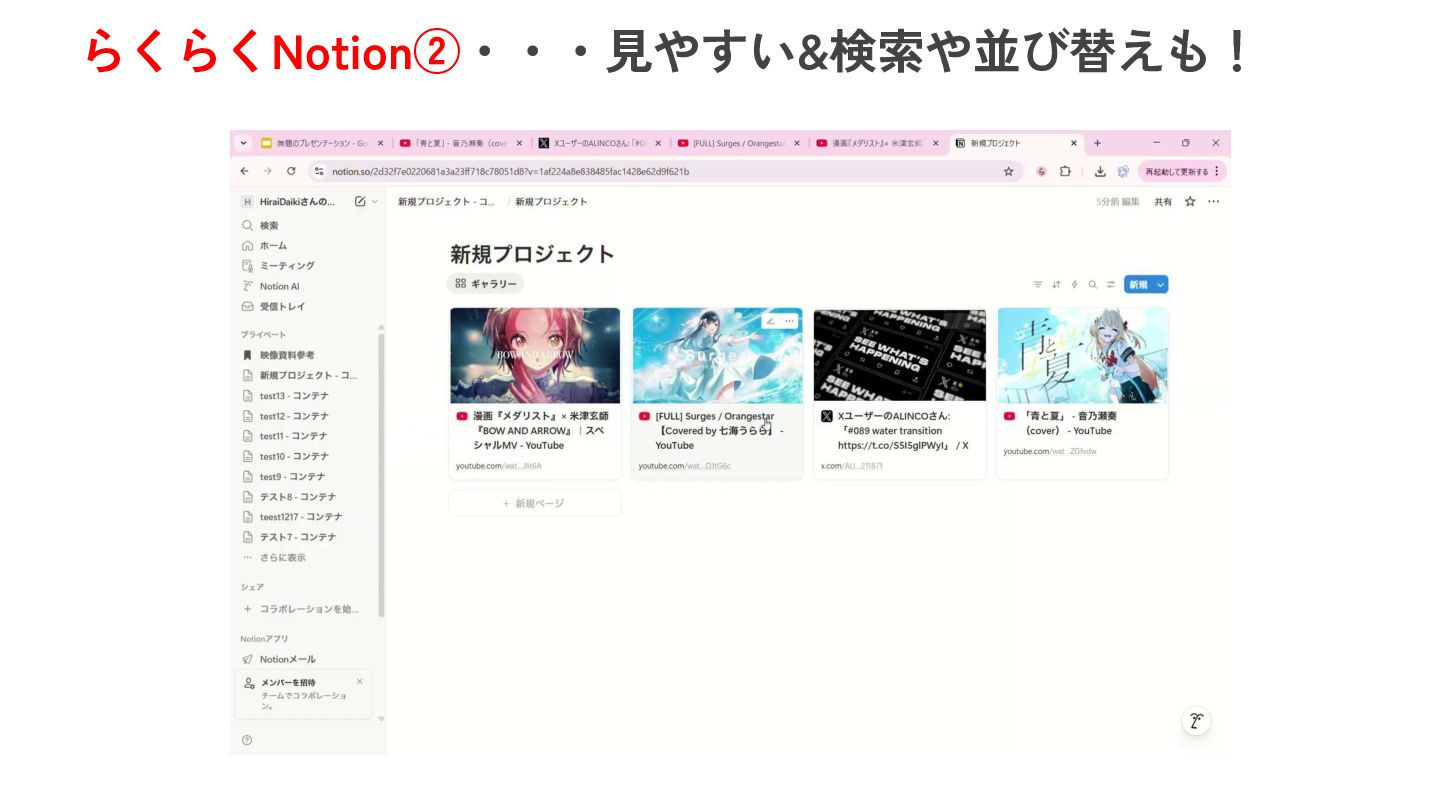Screen dimensions: 1440x810
Task: Click the new page compose icon
Action: coord(360,202)
